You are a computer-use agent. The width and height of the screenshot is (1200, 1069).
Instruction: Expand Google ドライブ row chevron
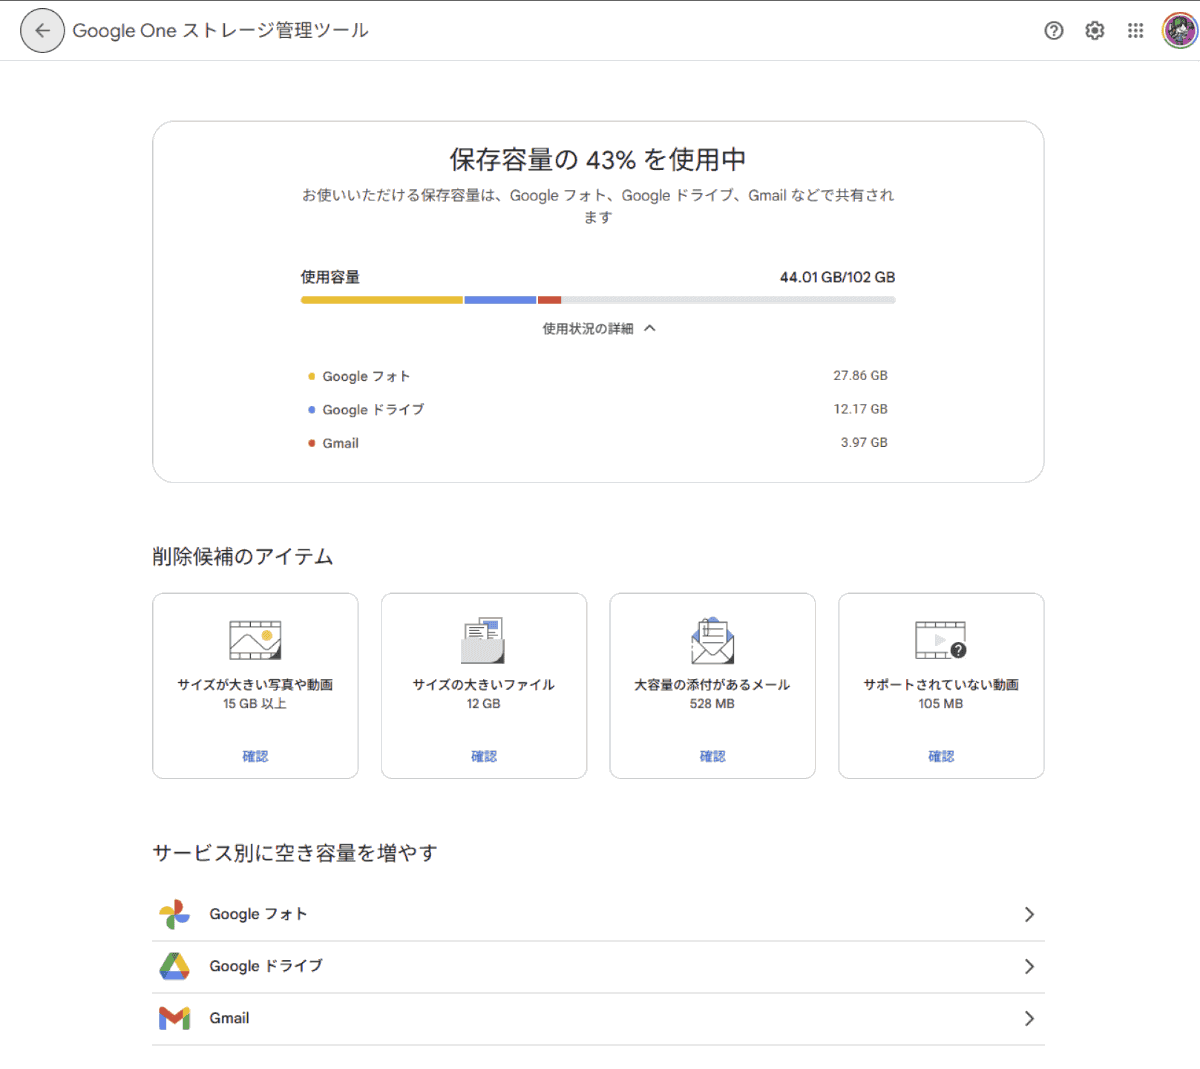pyautogui.click(x=1029, y=966)
